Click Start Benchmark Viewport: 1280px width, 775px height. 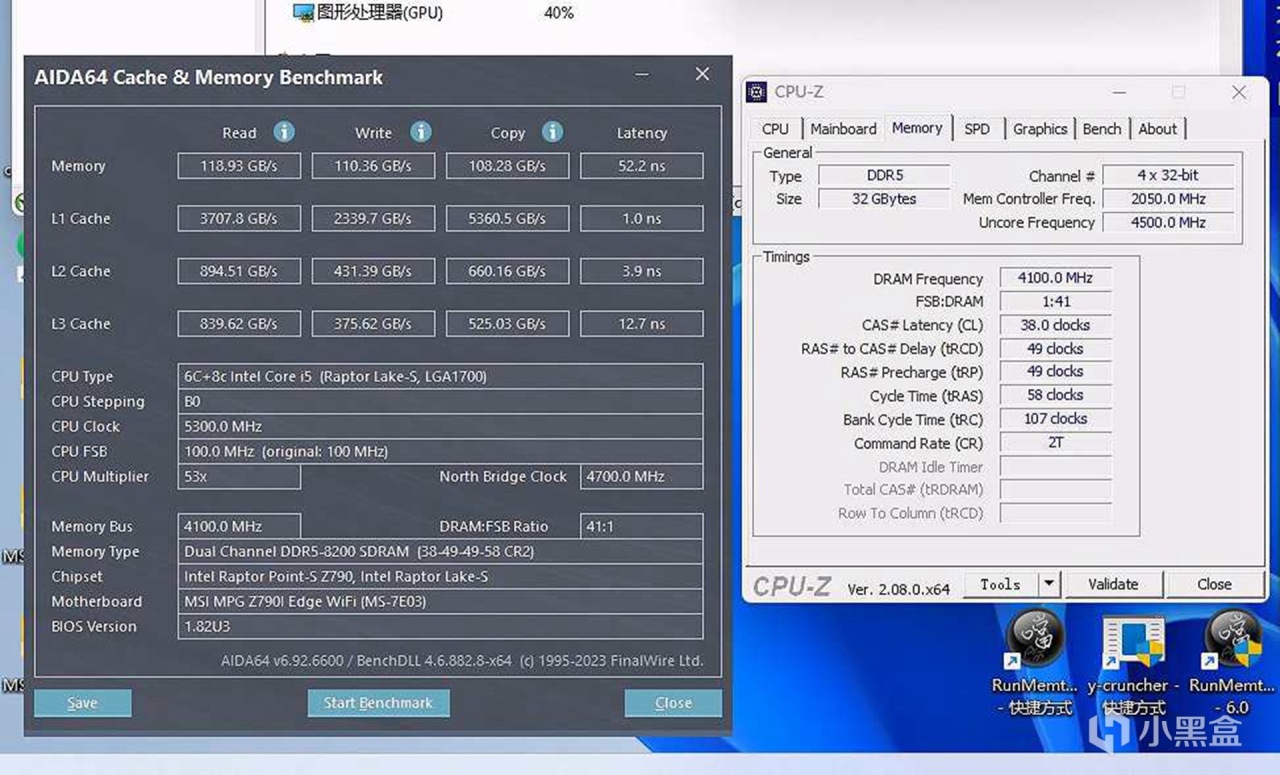coord(378,703)
